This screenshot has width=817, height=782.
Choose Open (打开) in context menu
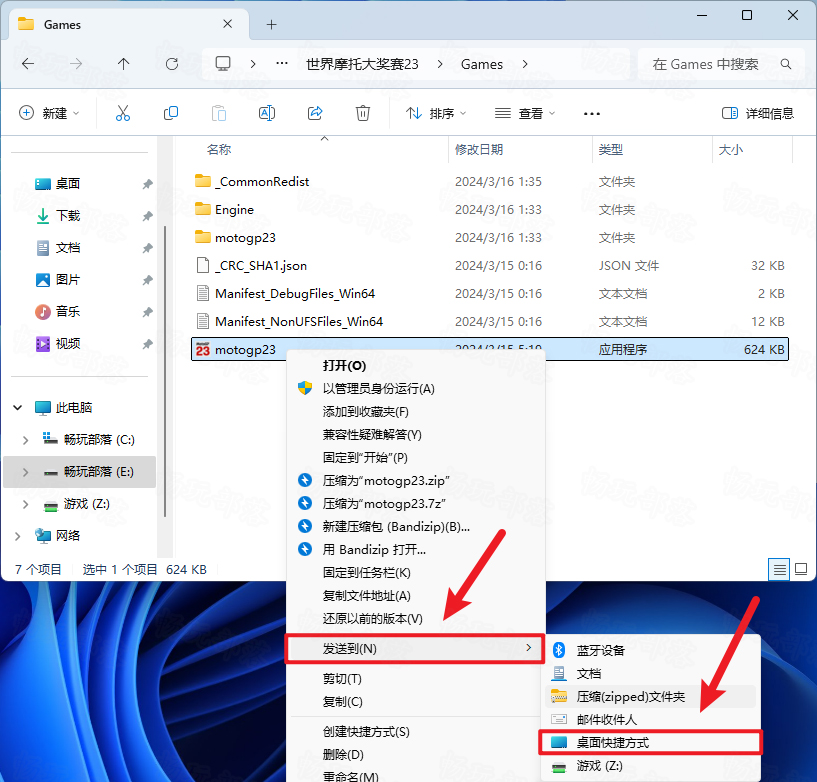(x=415, y=365)
